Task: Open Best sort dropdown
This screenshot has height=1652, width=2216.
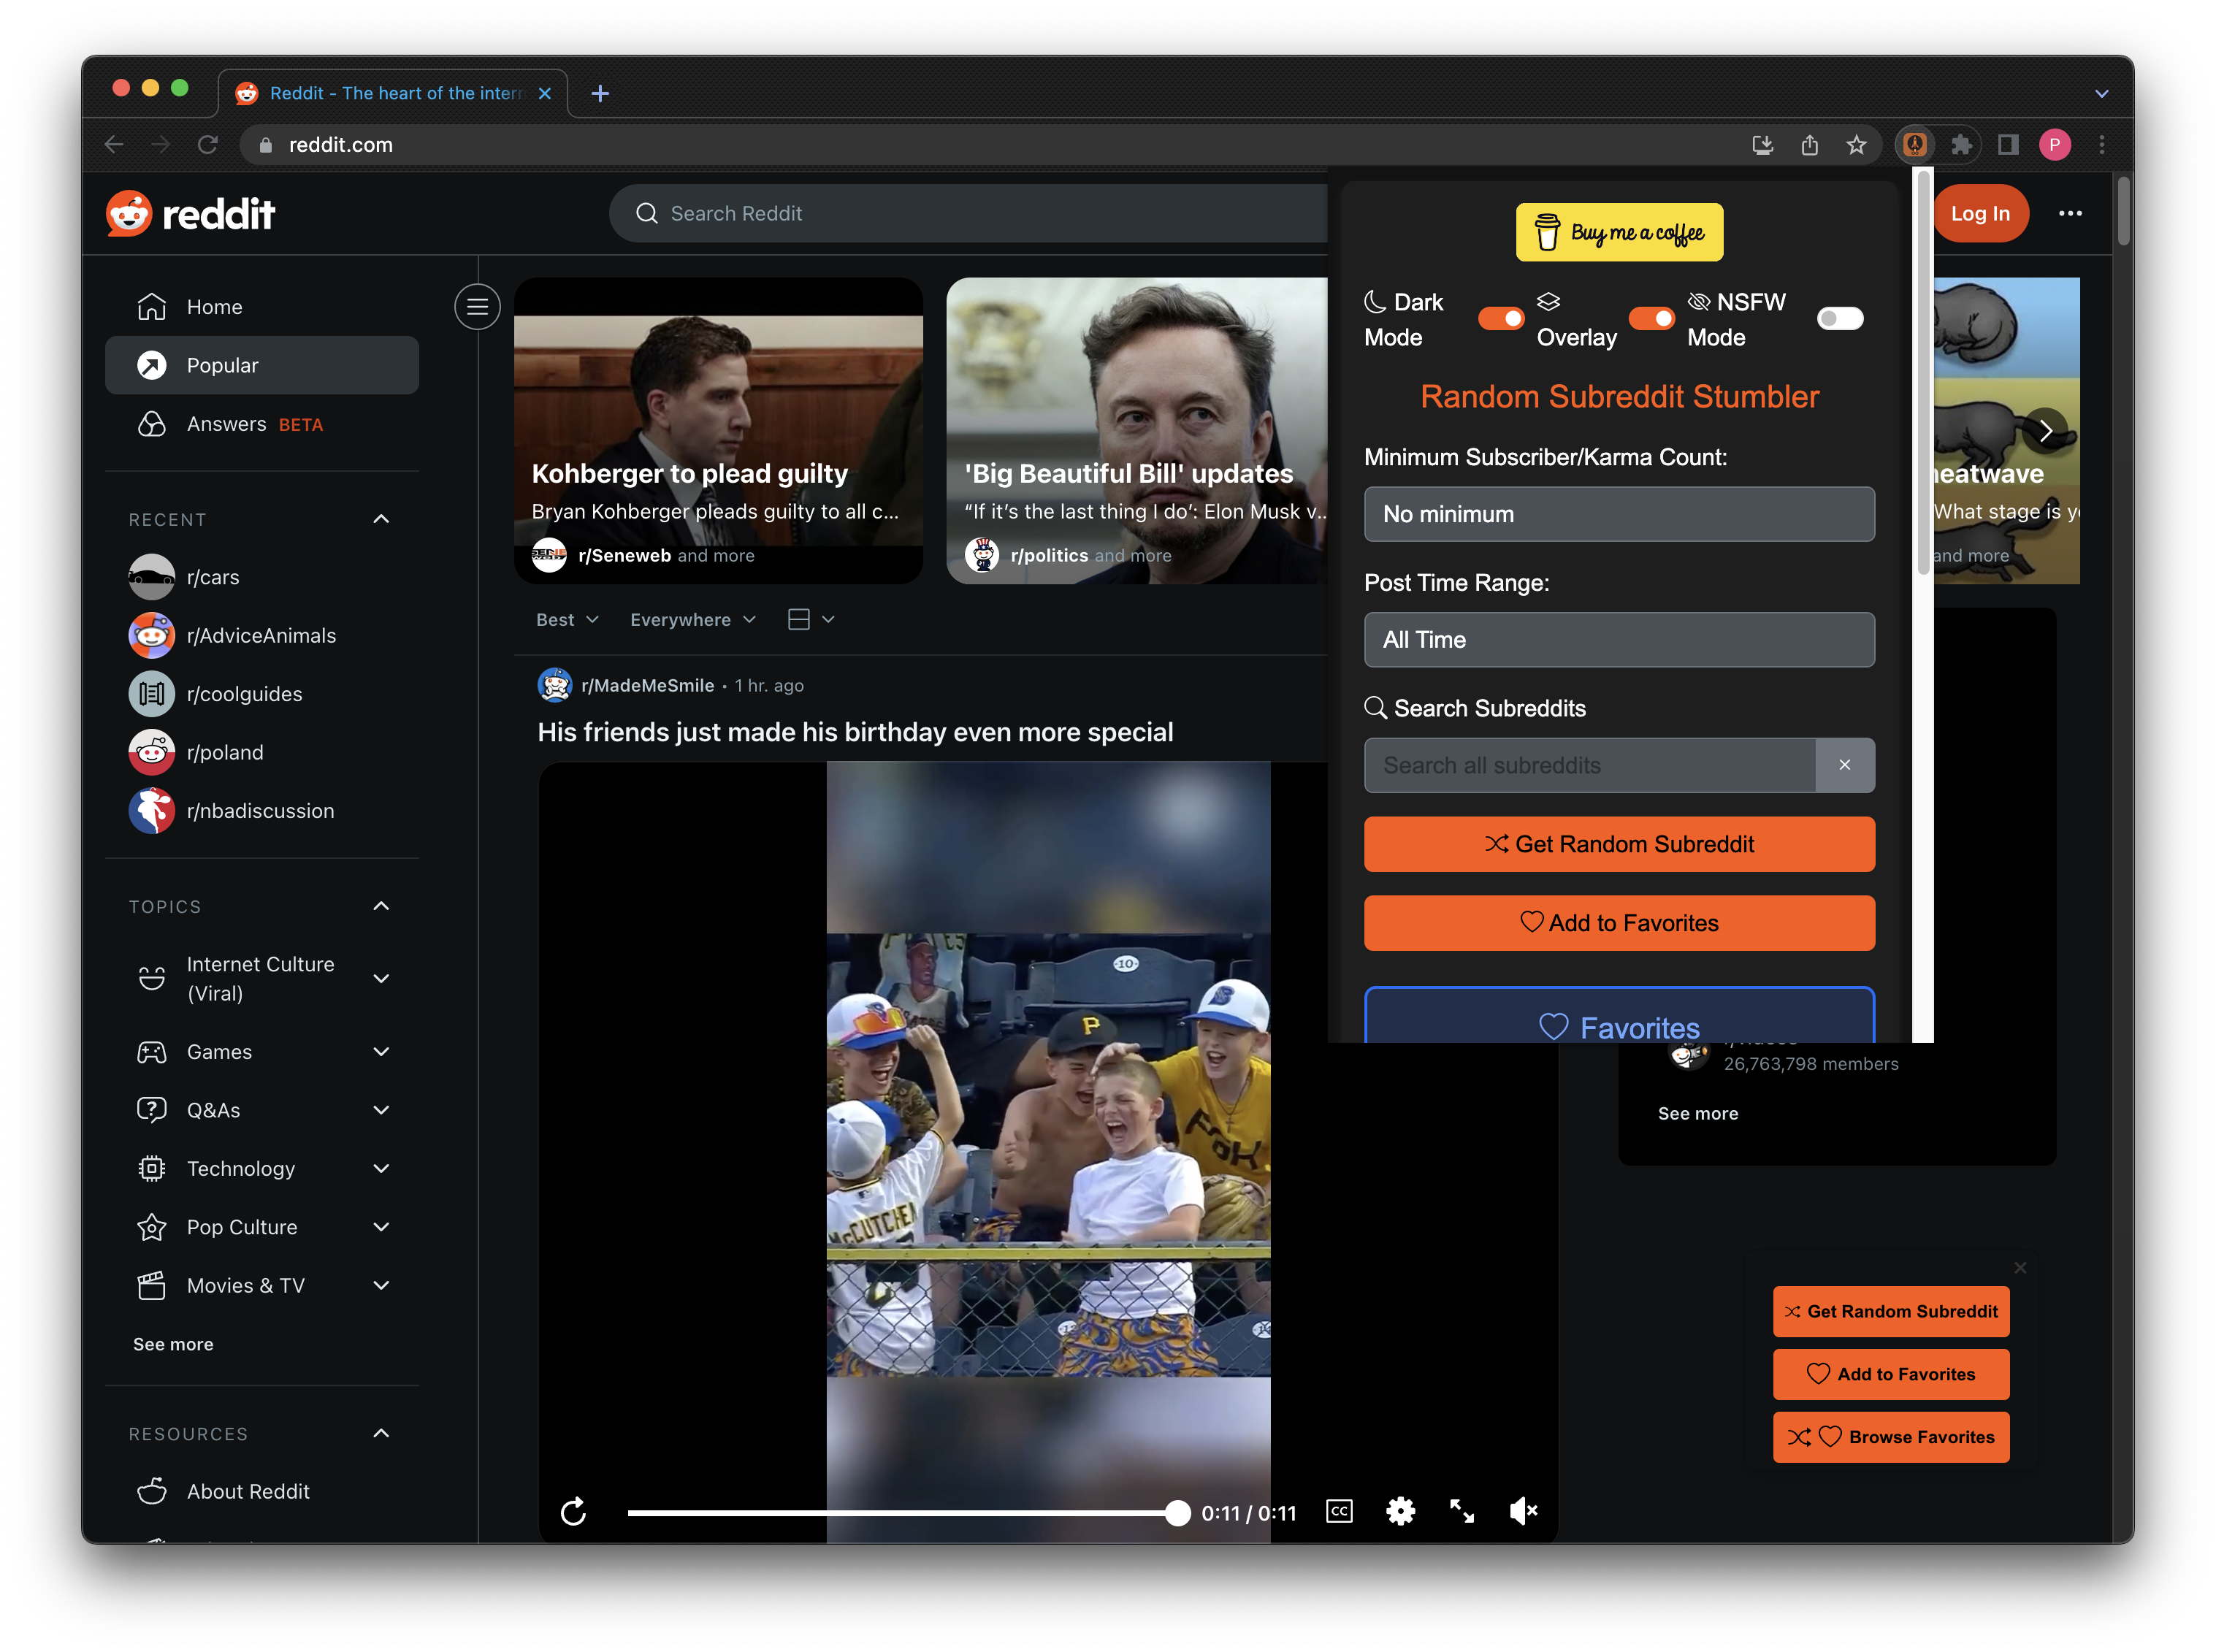Action: coord(567,620)
